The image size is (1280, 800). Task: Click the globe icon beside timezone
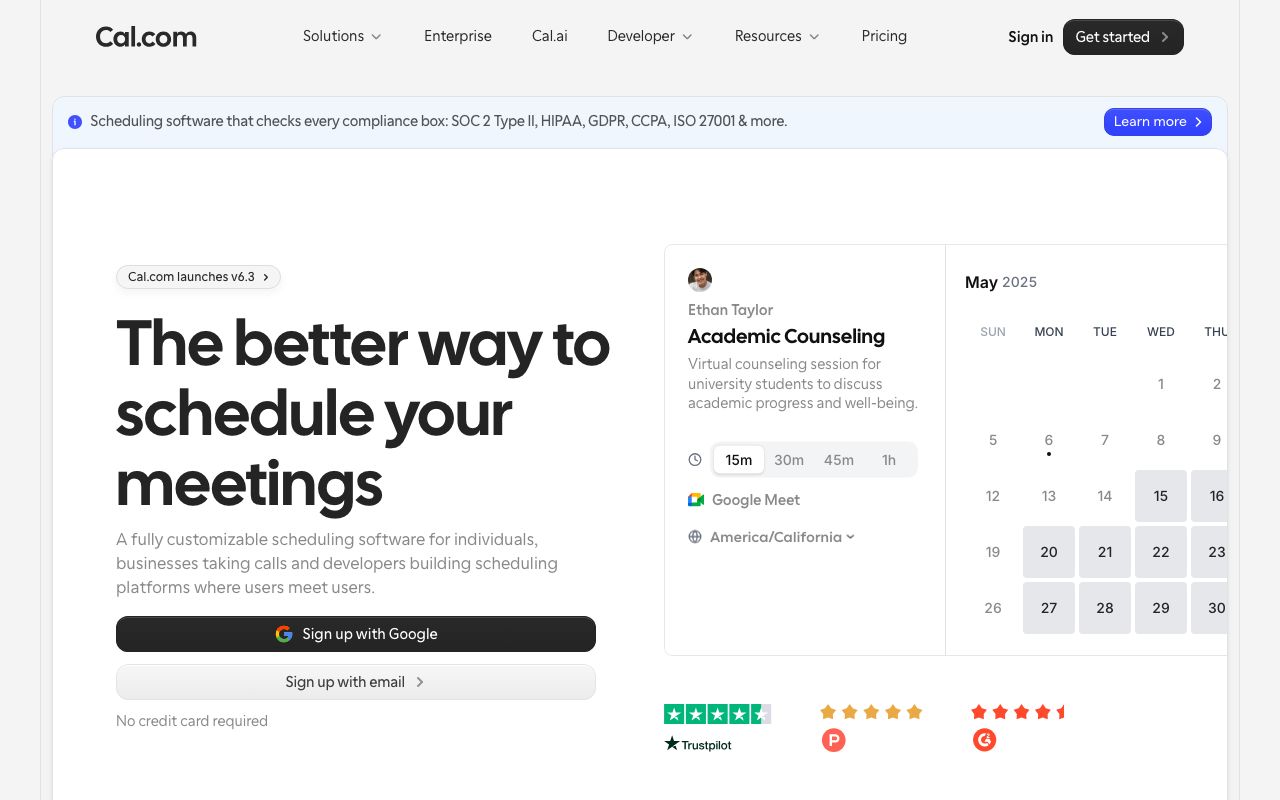(x=695, y=537)
